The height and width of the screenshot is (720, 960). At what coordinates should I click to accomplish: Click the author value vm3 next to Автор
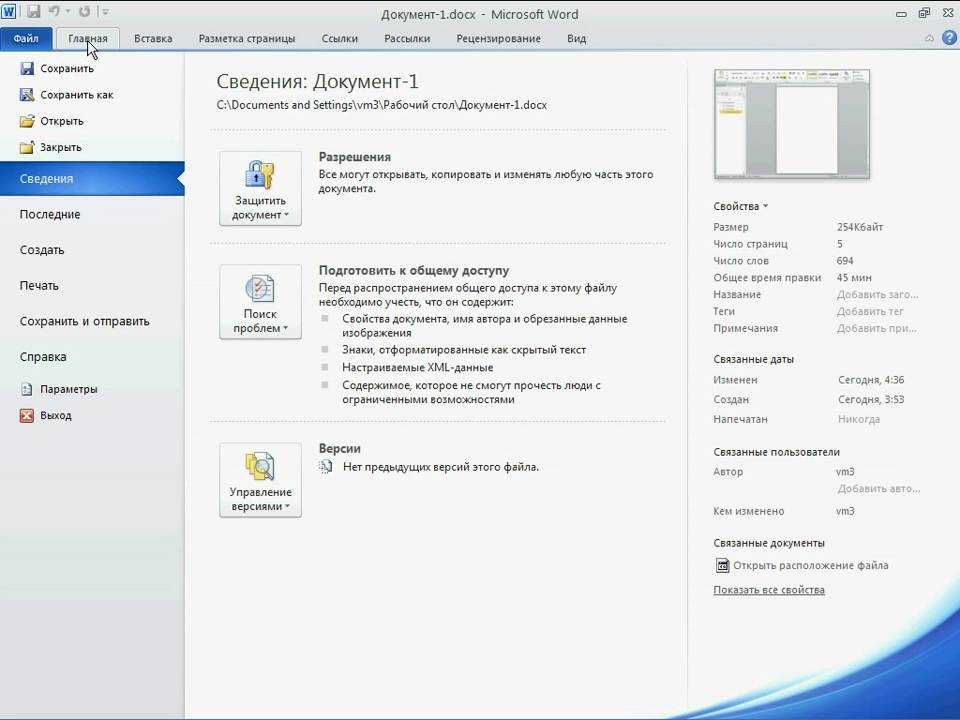(x=846, y=472)
